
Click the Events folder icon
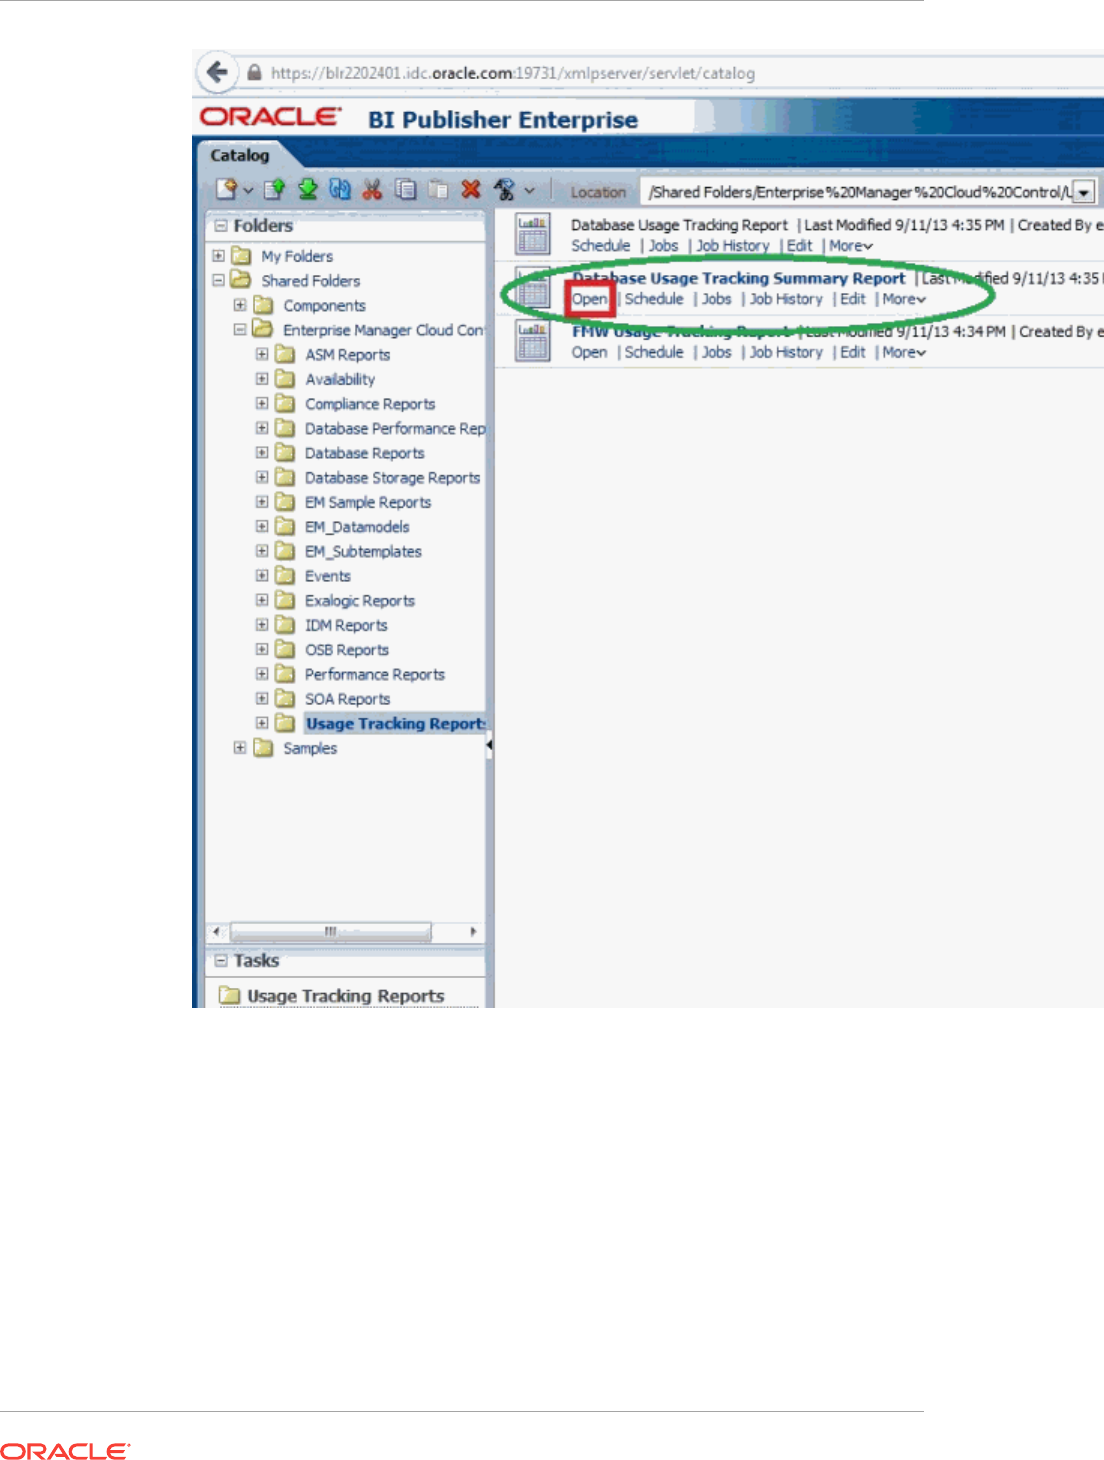[x=285, y=576]
